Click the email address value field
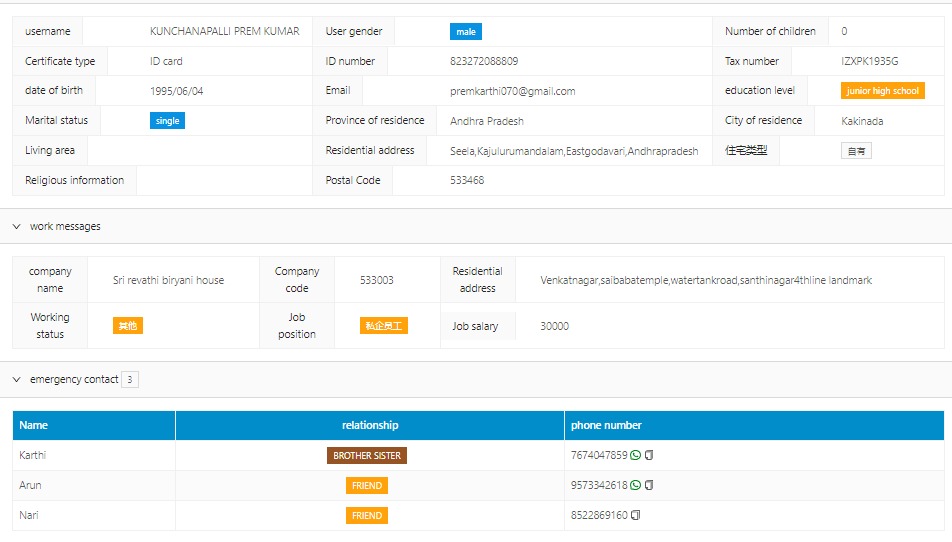Screen dimensions: 952x542 512,91
